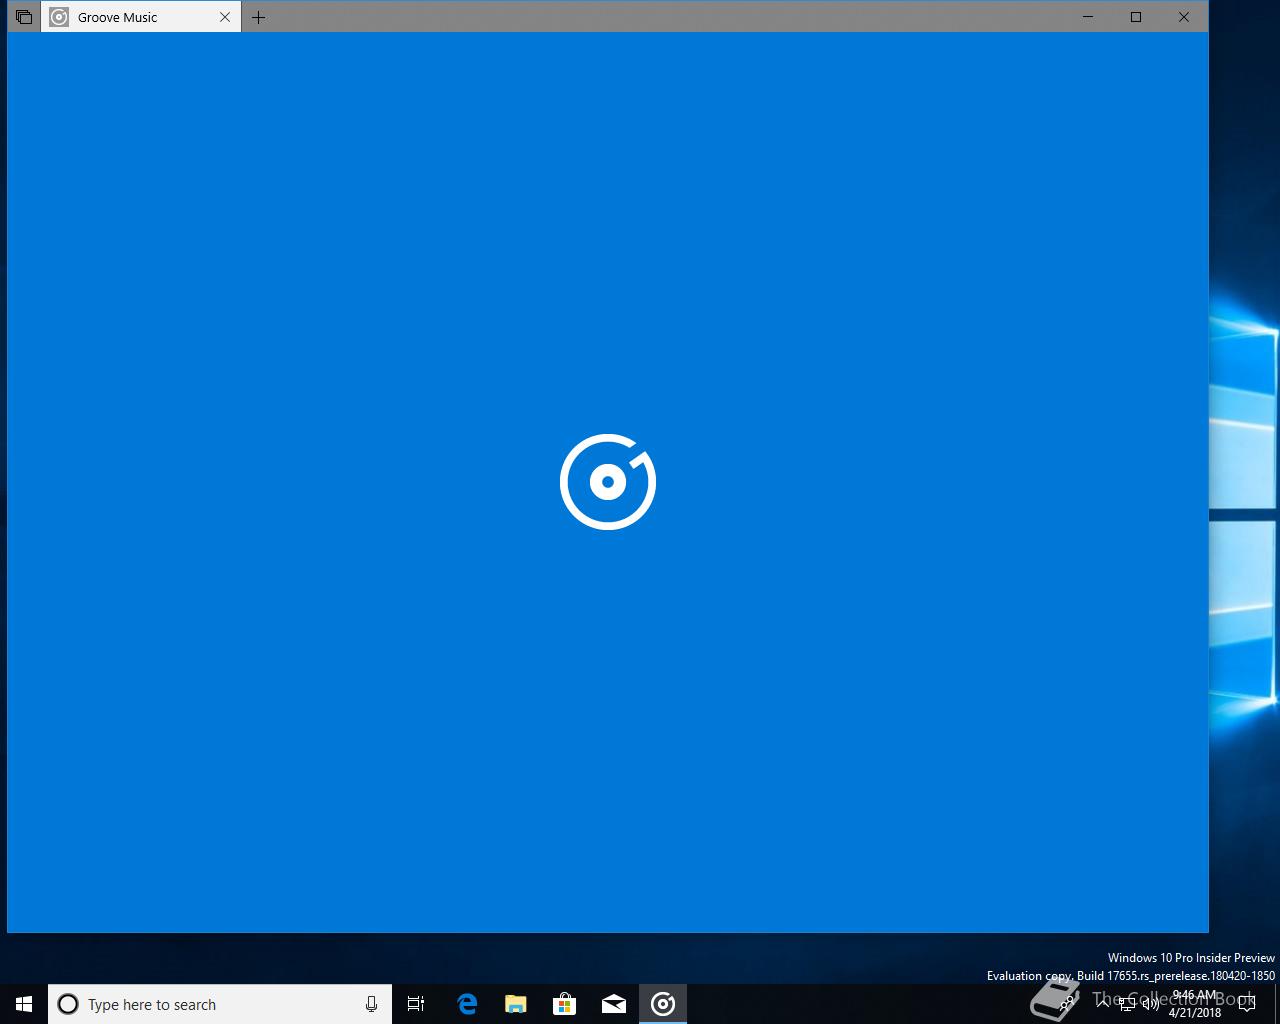
Task: Minimize the Groove Music window
Action: [1088, 17]
